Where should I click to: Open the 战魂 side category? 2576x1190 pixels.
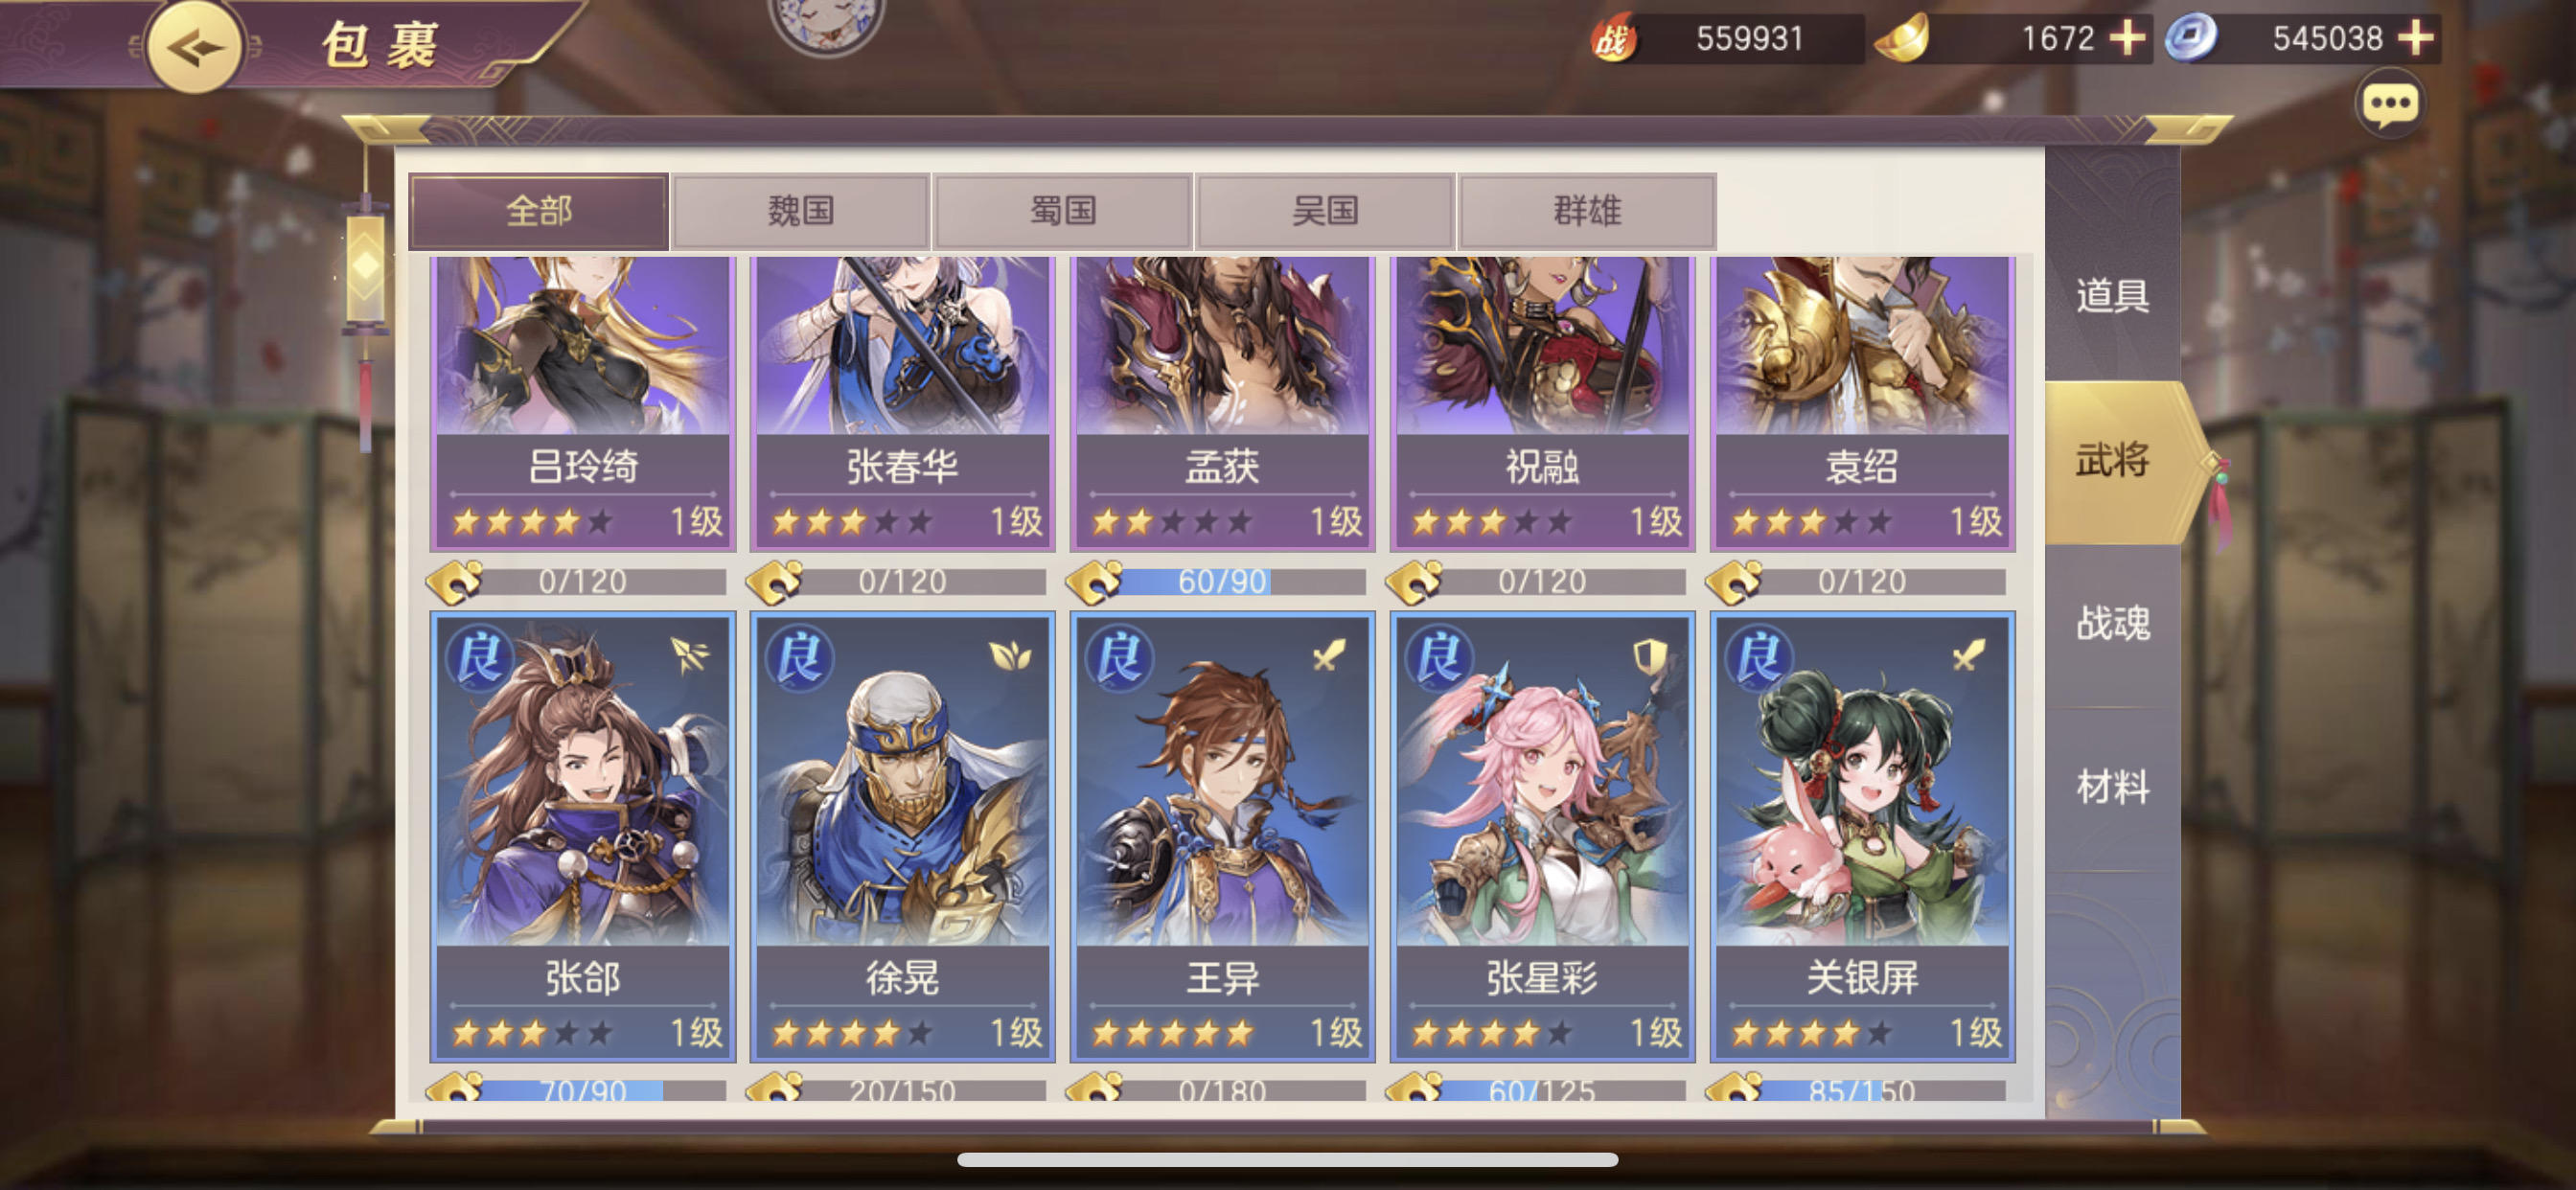tap(2112, 624)
